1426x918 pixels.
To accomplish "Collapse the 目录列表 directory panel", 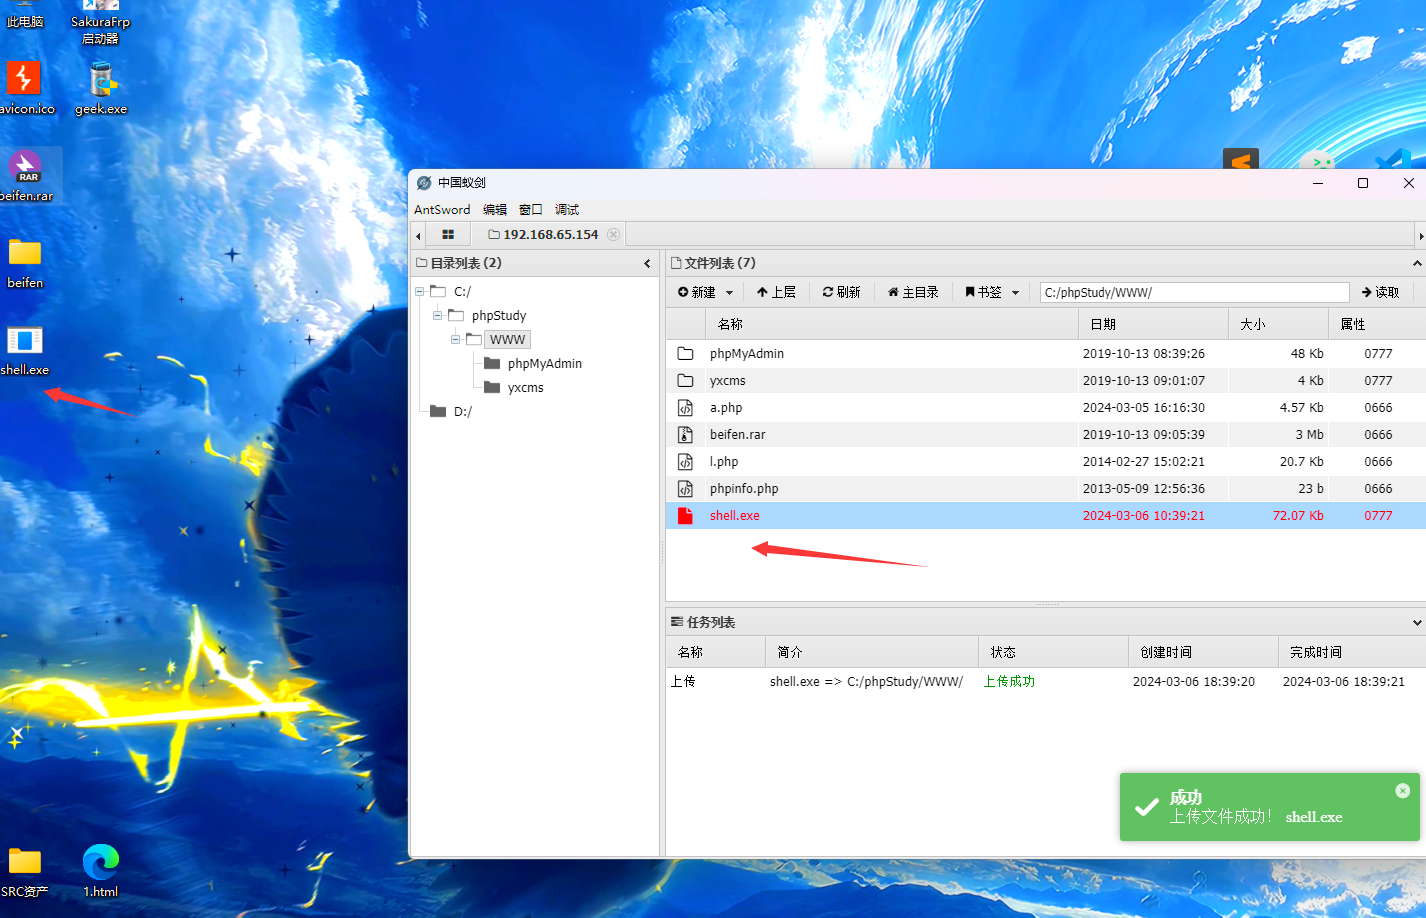I will (x=647, y=264).
